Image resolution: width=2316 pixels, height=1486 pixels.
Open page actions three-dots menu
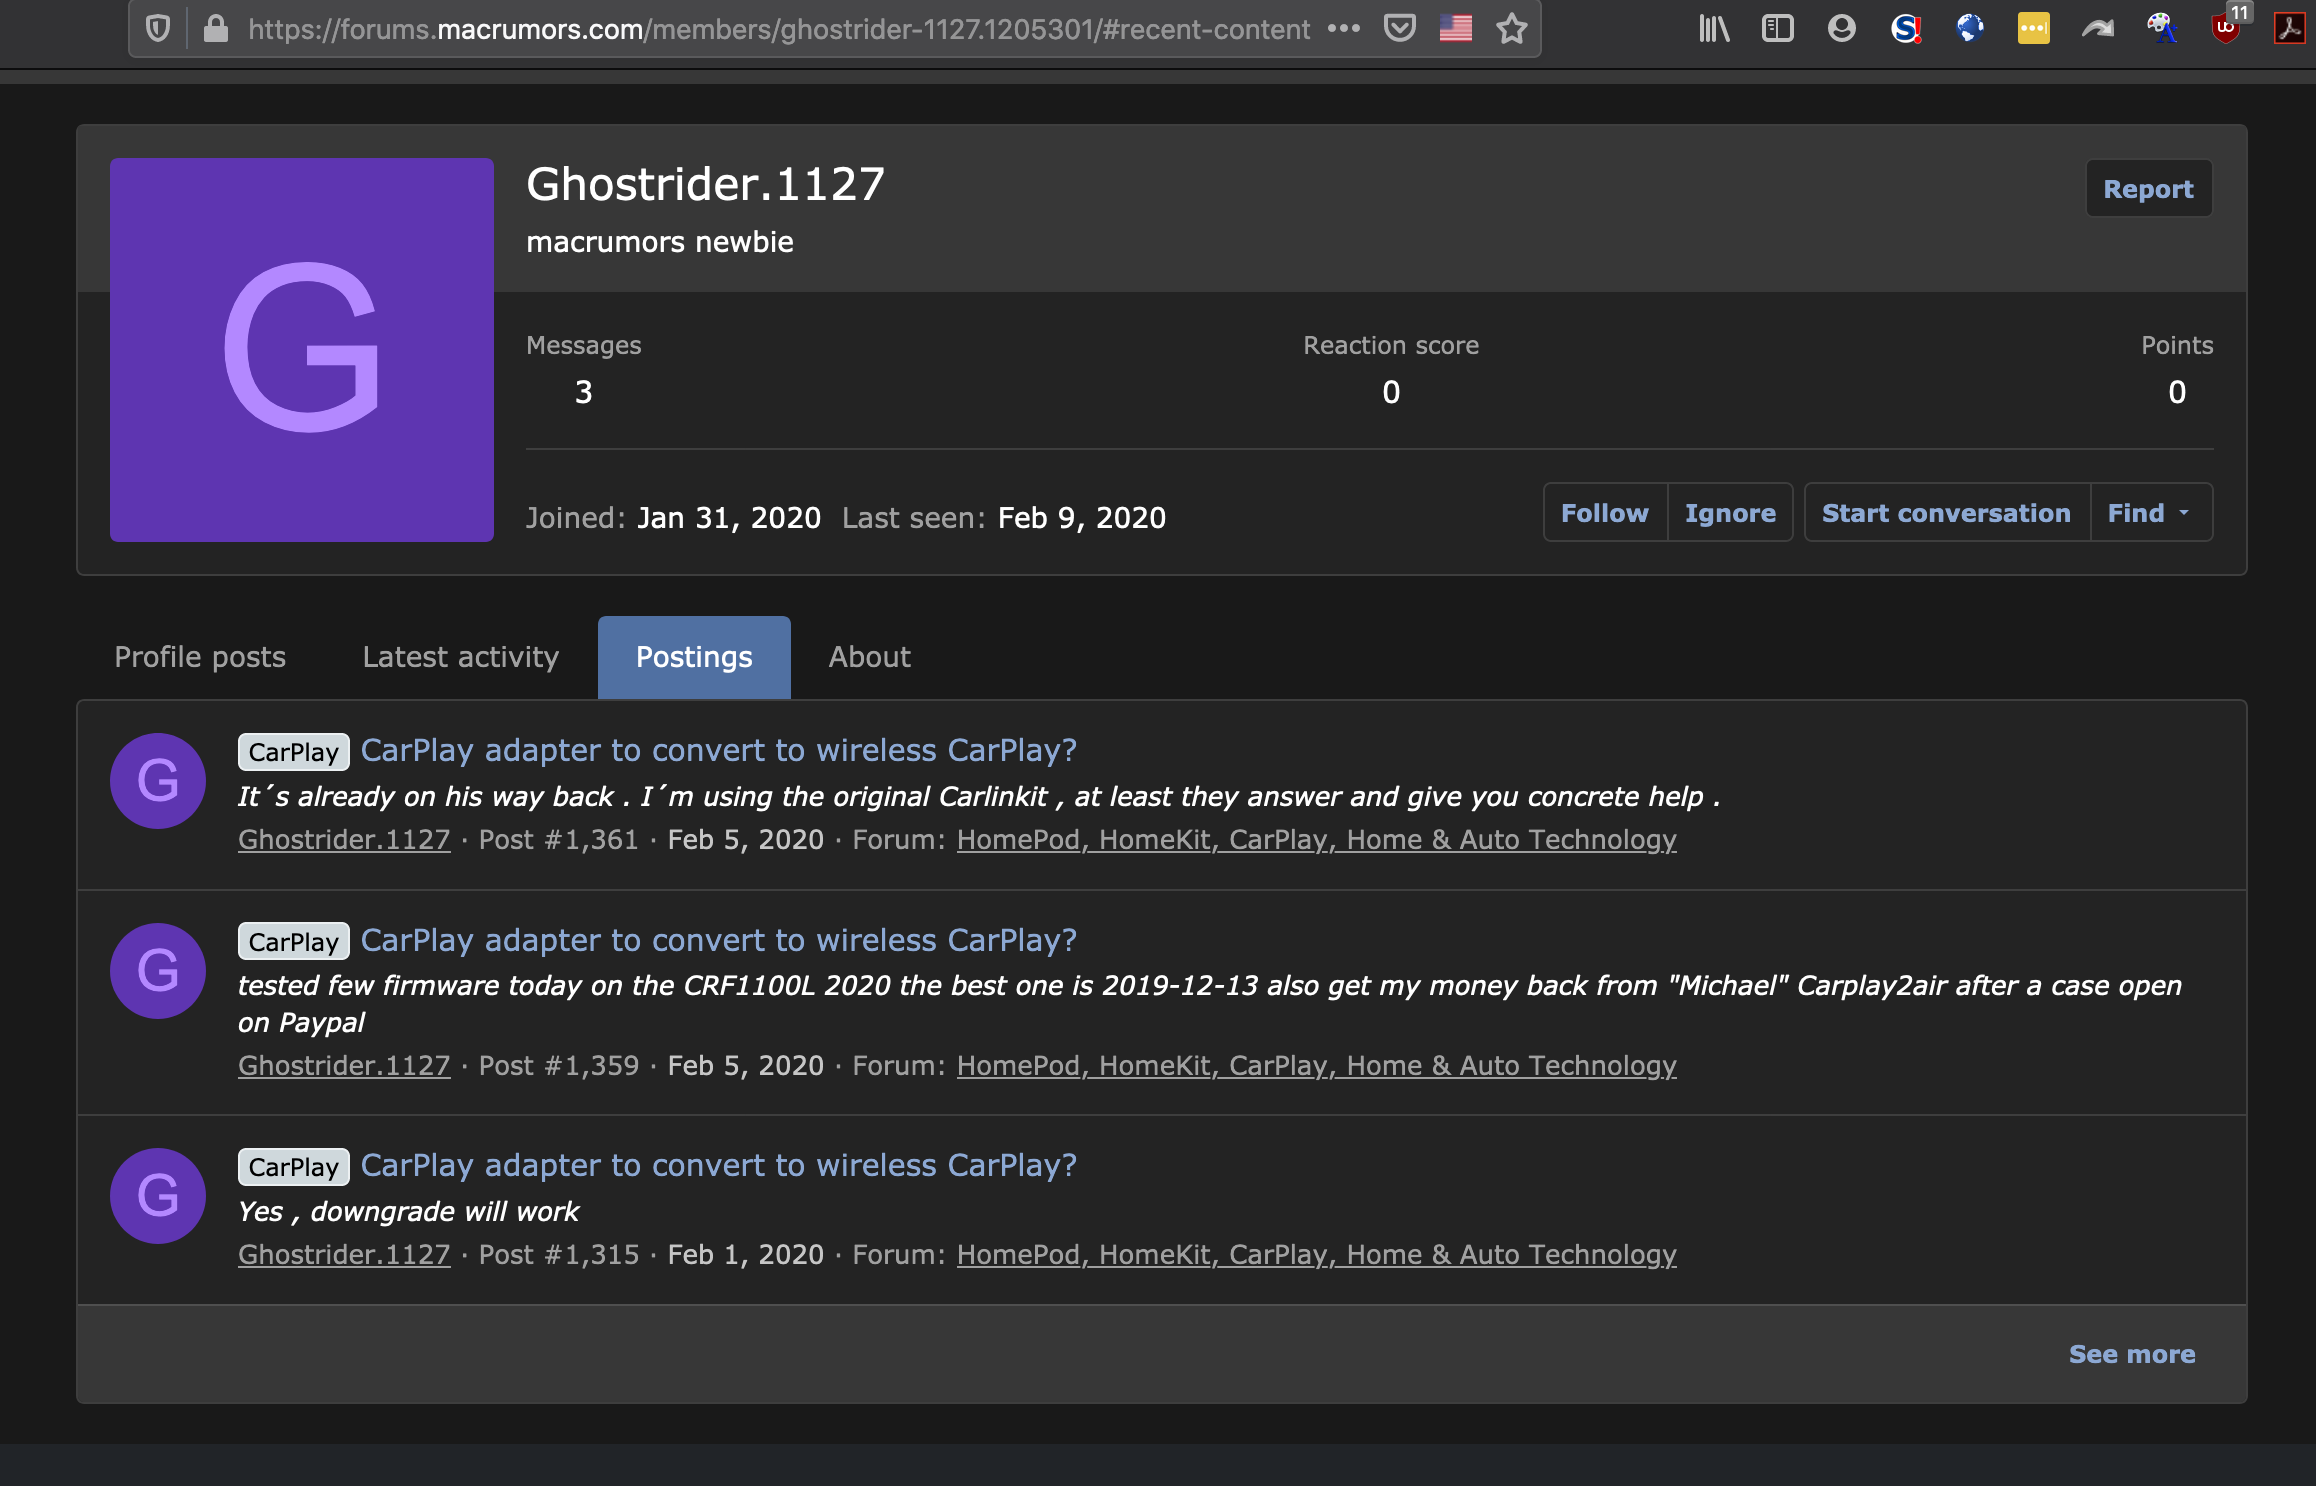pos(1344,29)
